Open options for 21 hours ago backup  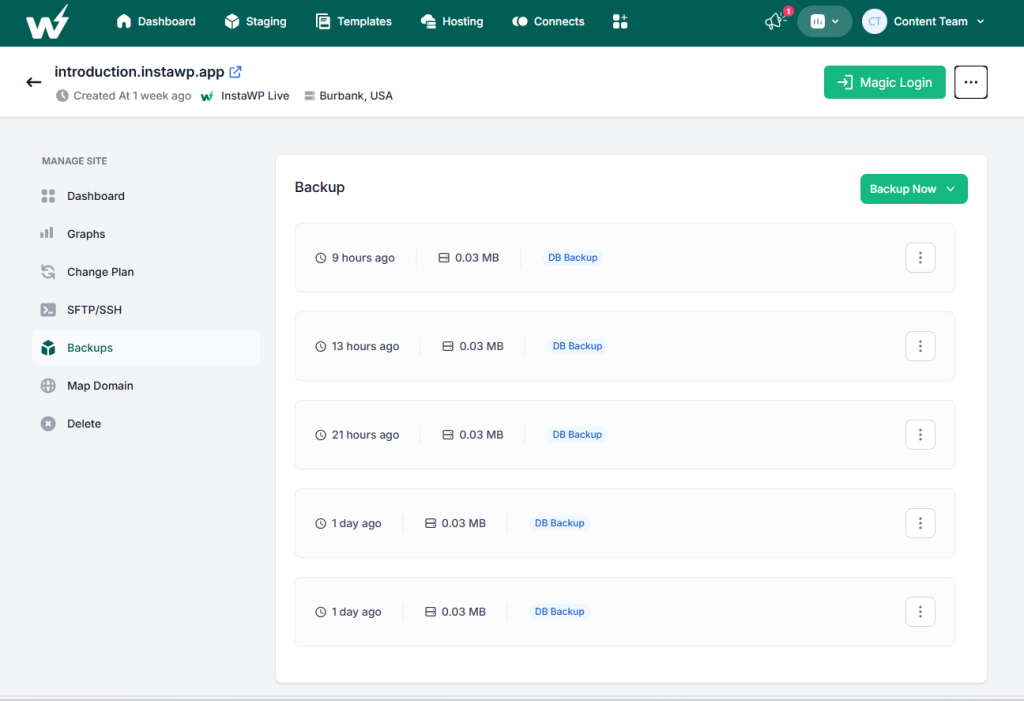pyautogui.click(x=920, y=434)
